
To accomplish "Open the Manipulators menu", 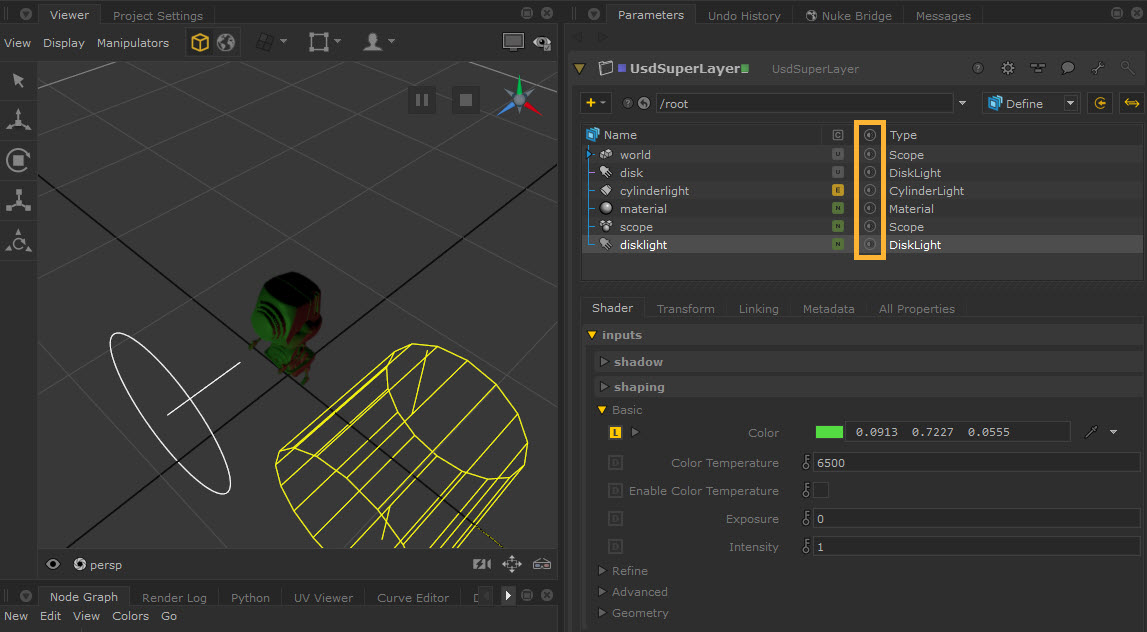I will 133,43.
